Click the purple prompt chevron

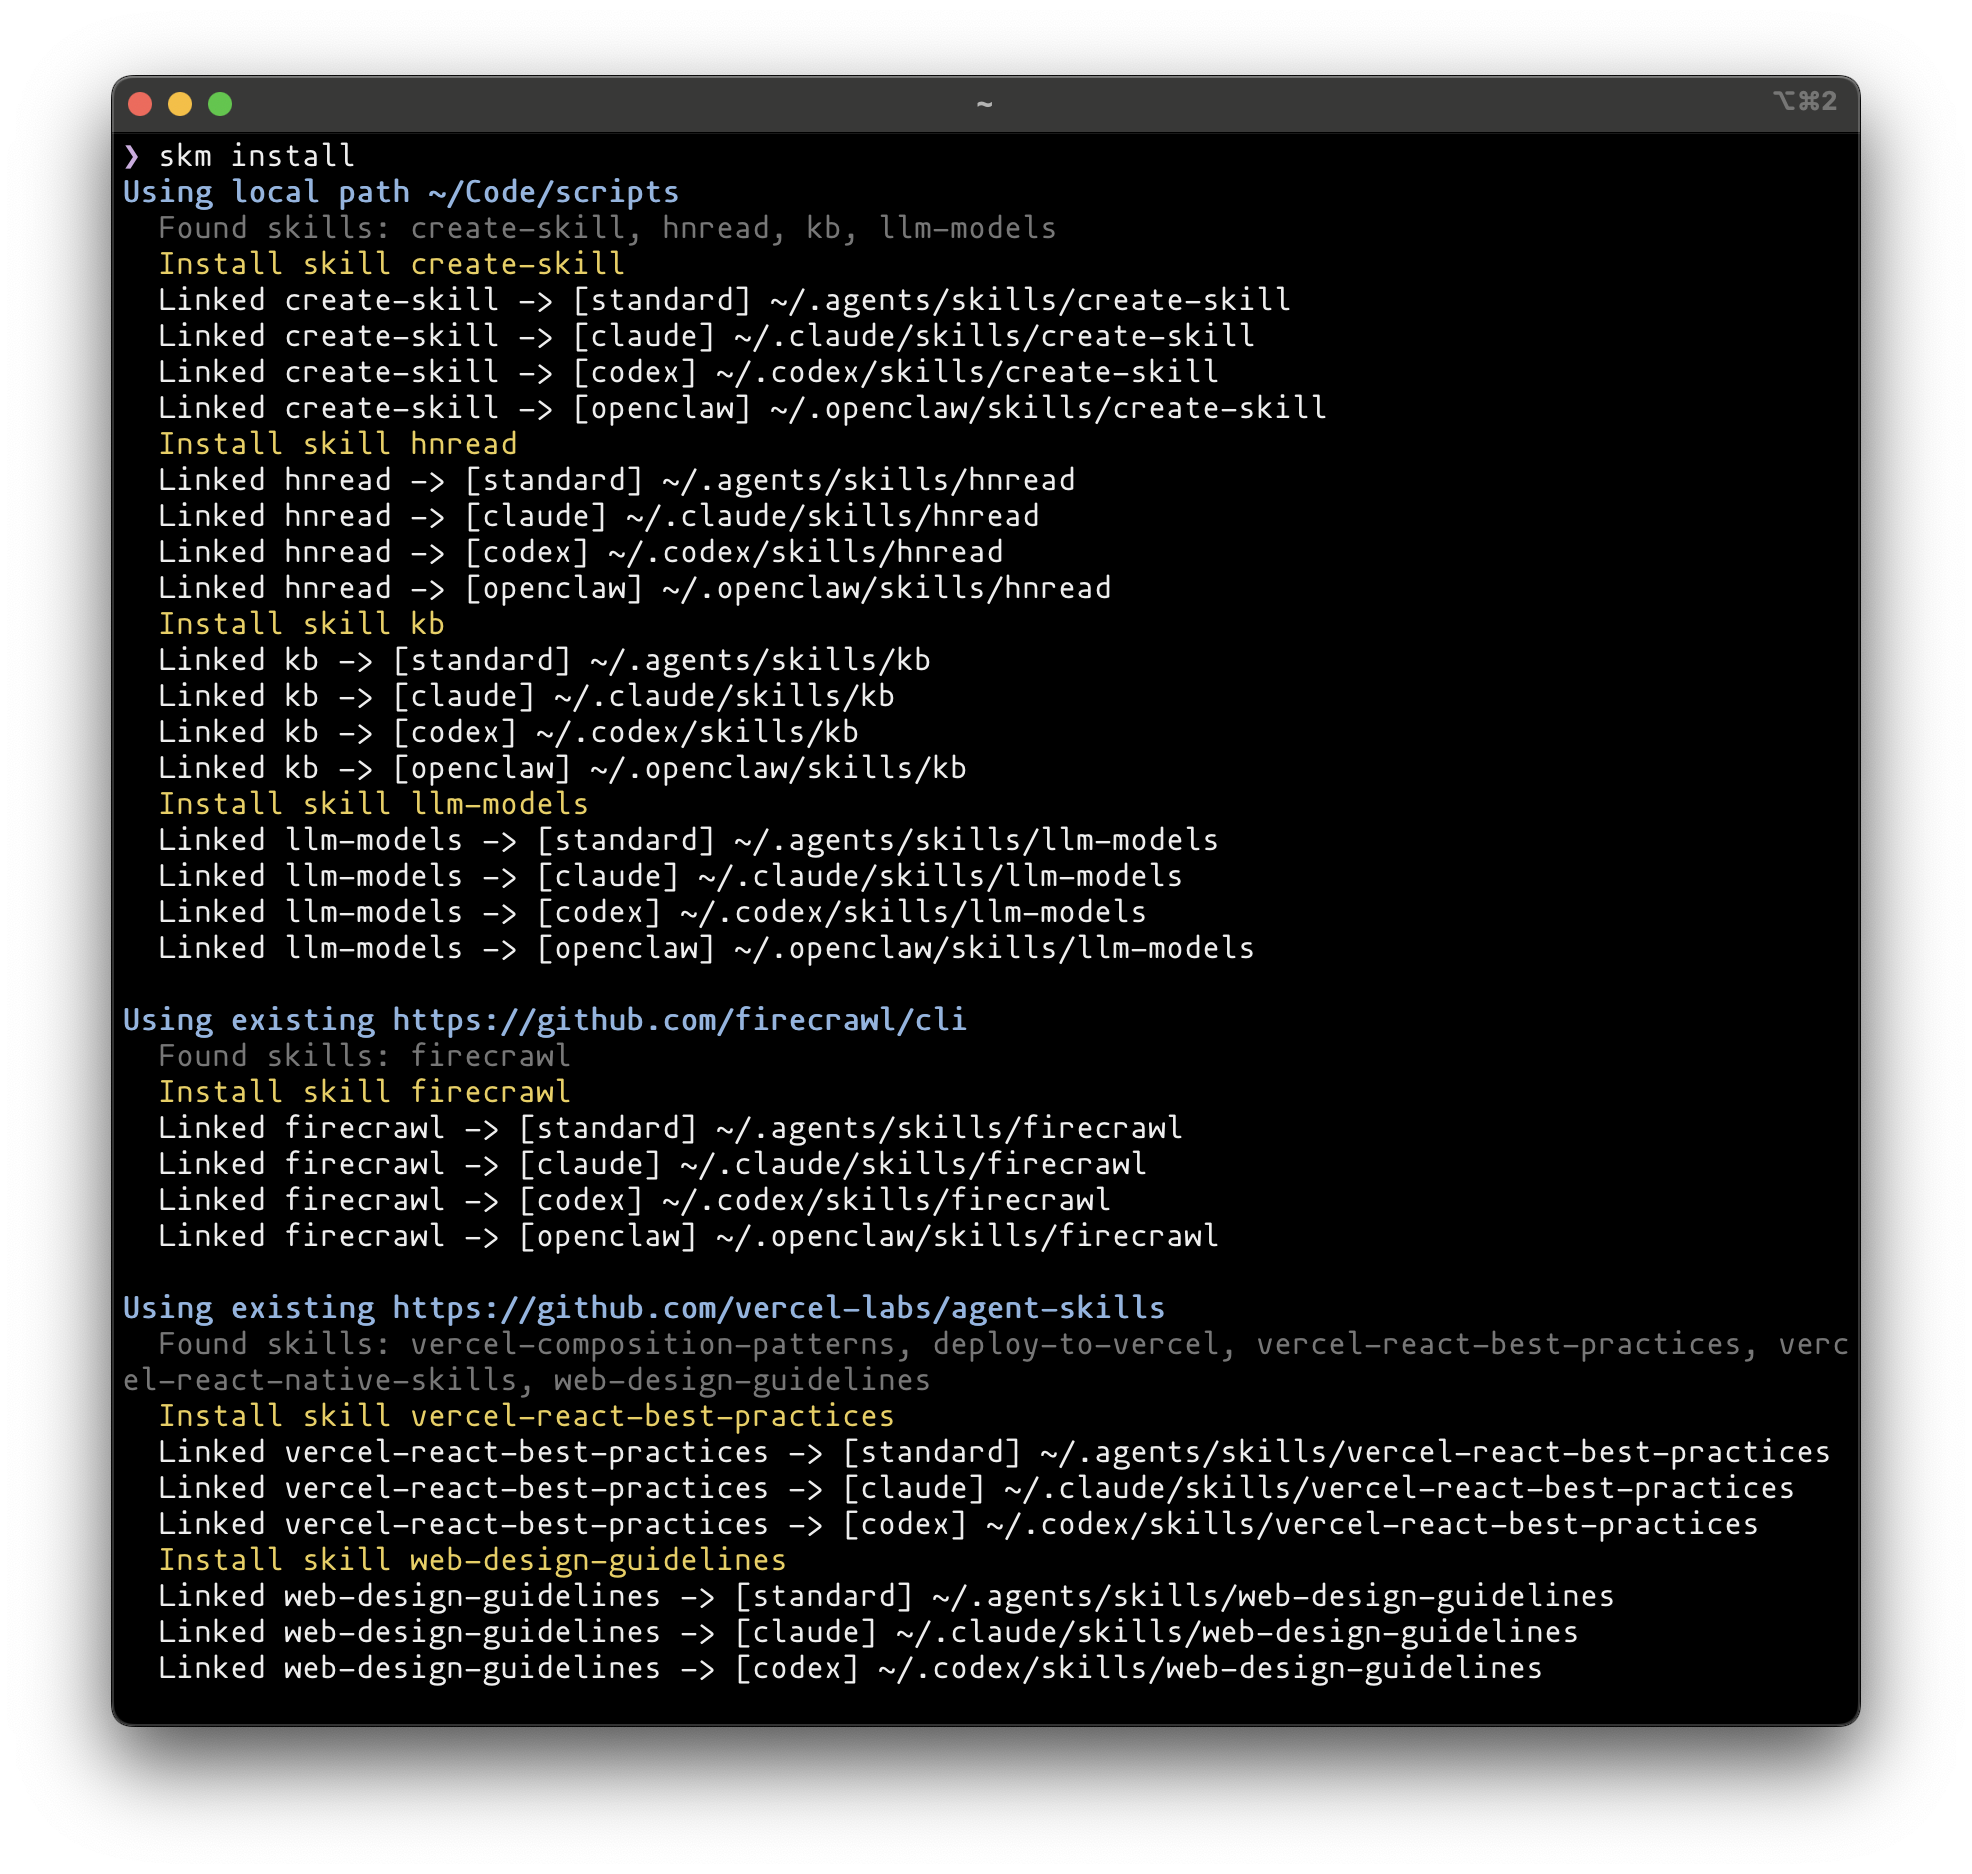click(x=132, y=156)
